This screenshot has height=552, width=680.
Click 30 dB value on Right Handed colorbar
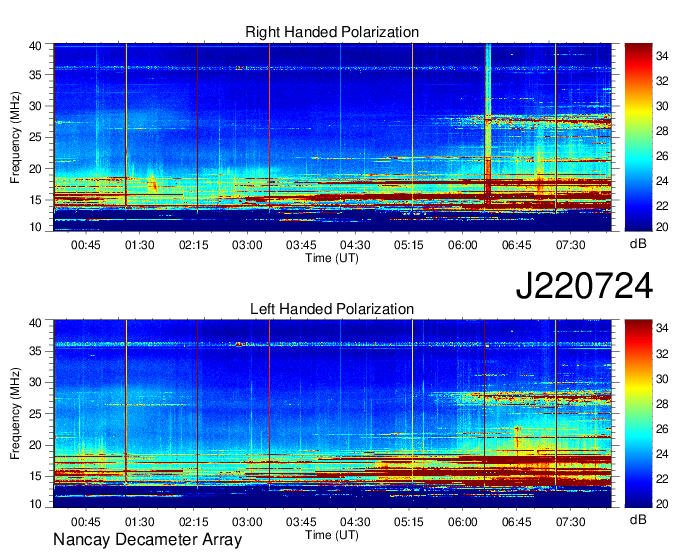click(x=662, y=106)
